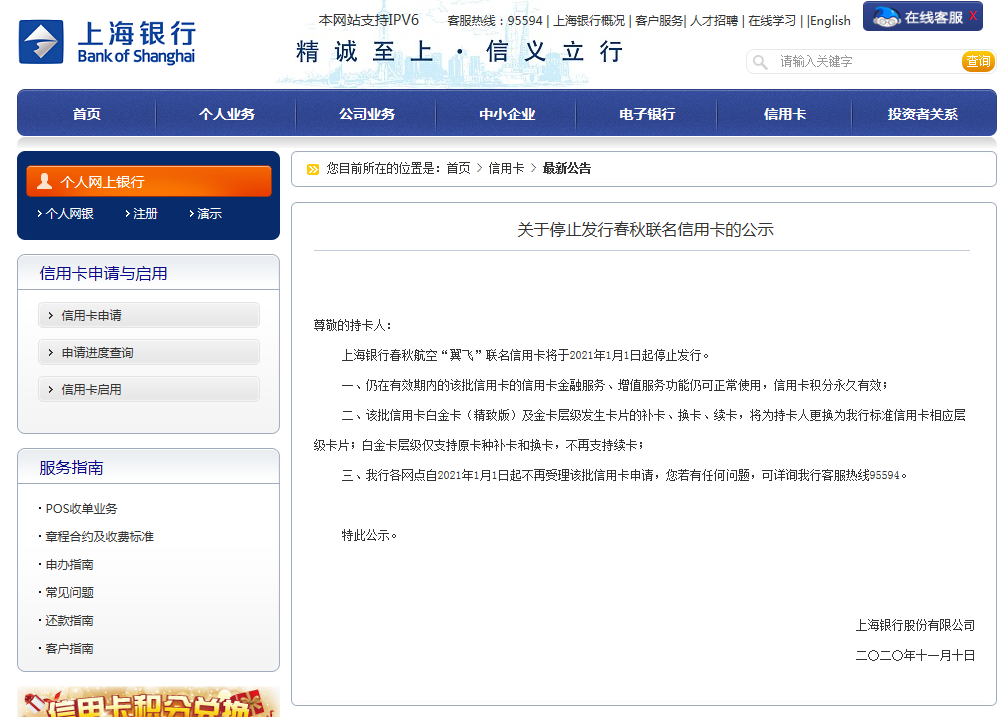Open the 注册 registration link
This screenshot has width=1008, height=717.
[x=145, y=213]
